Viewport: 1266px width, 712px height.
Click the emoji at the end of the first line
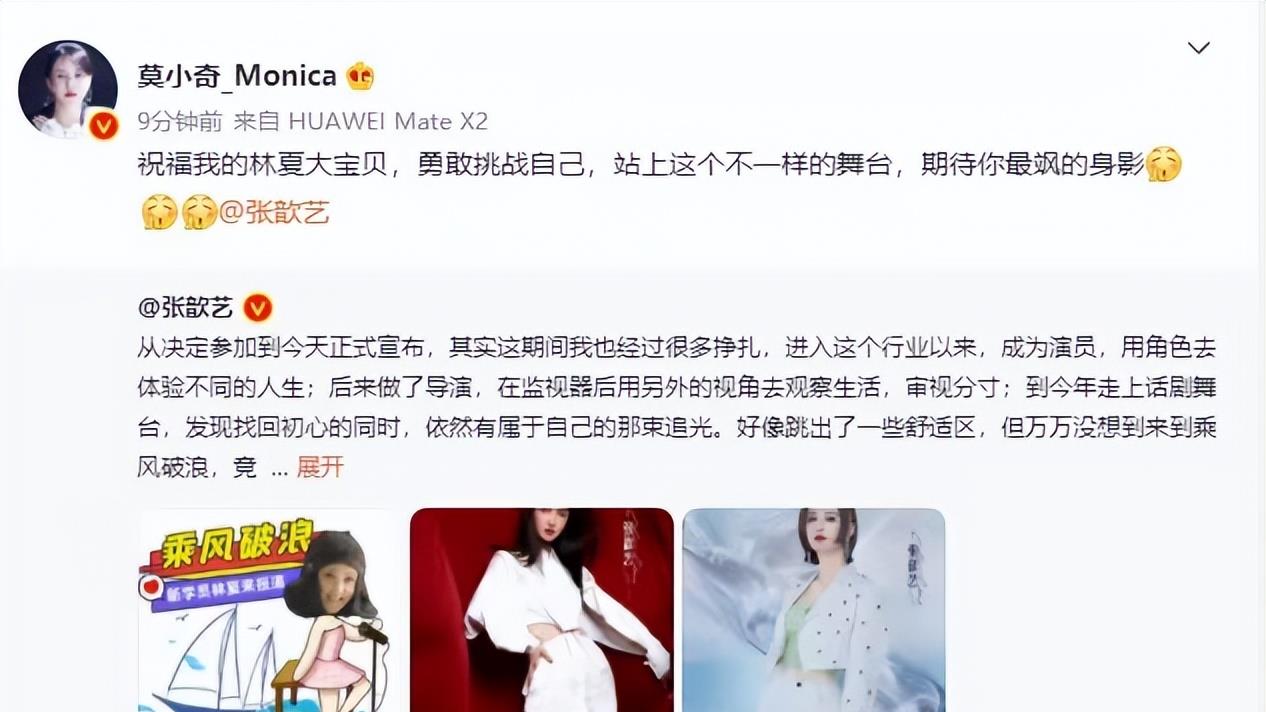pos(1164,164)
